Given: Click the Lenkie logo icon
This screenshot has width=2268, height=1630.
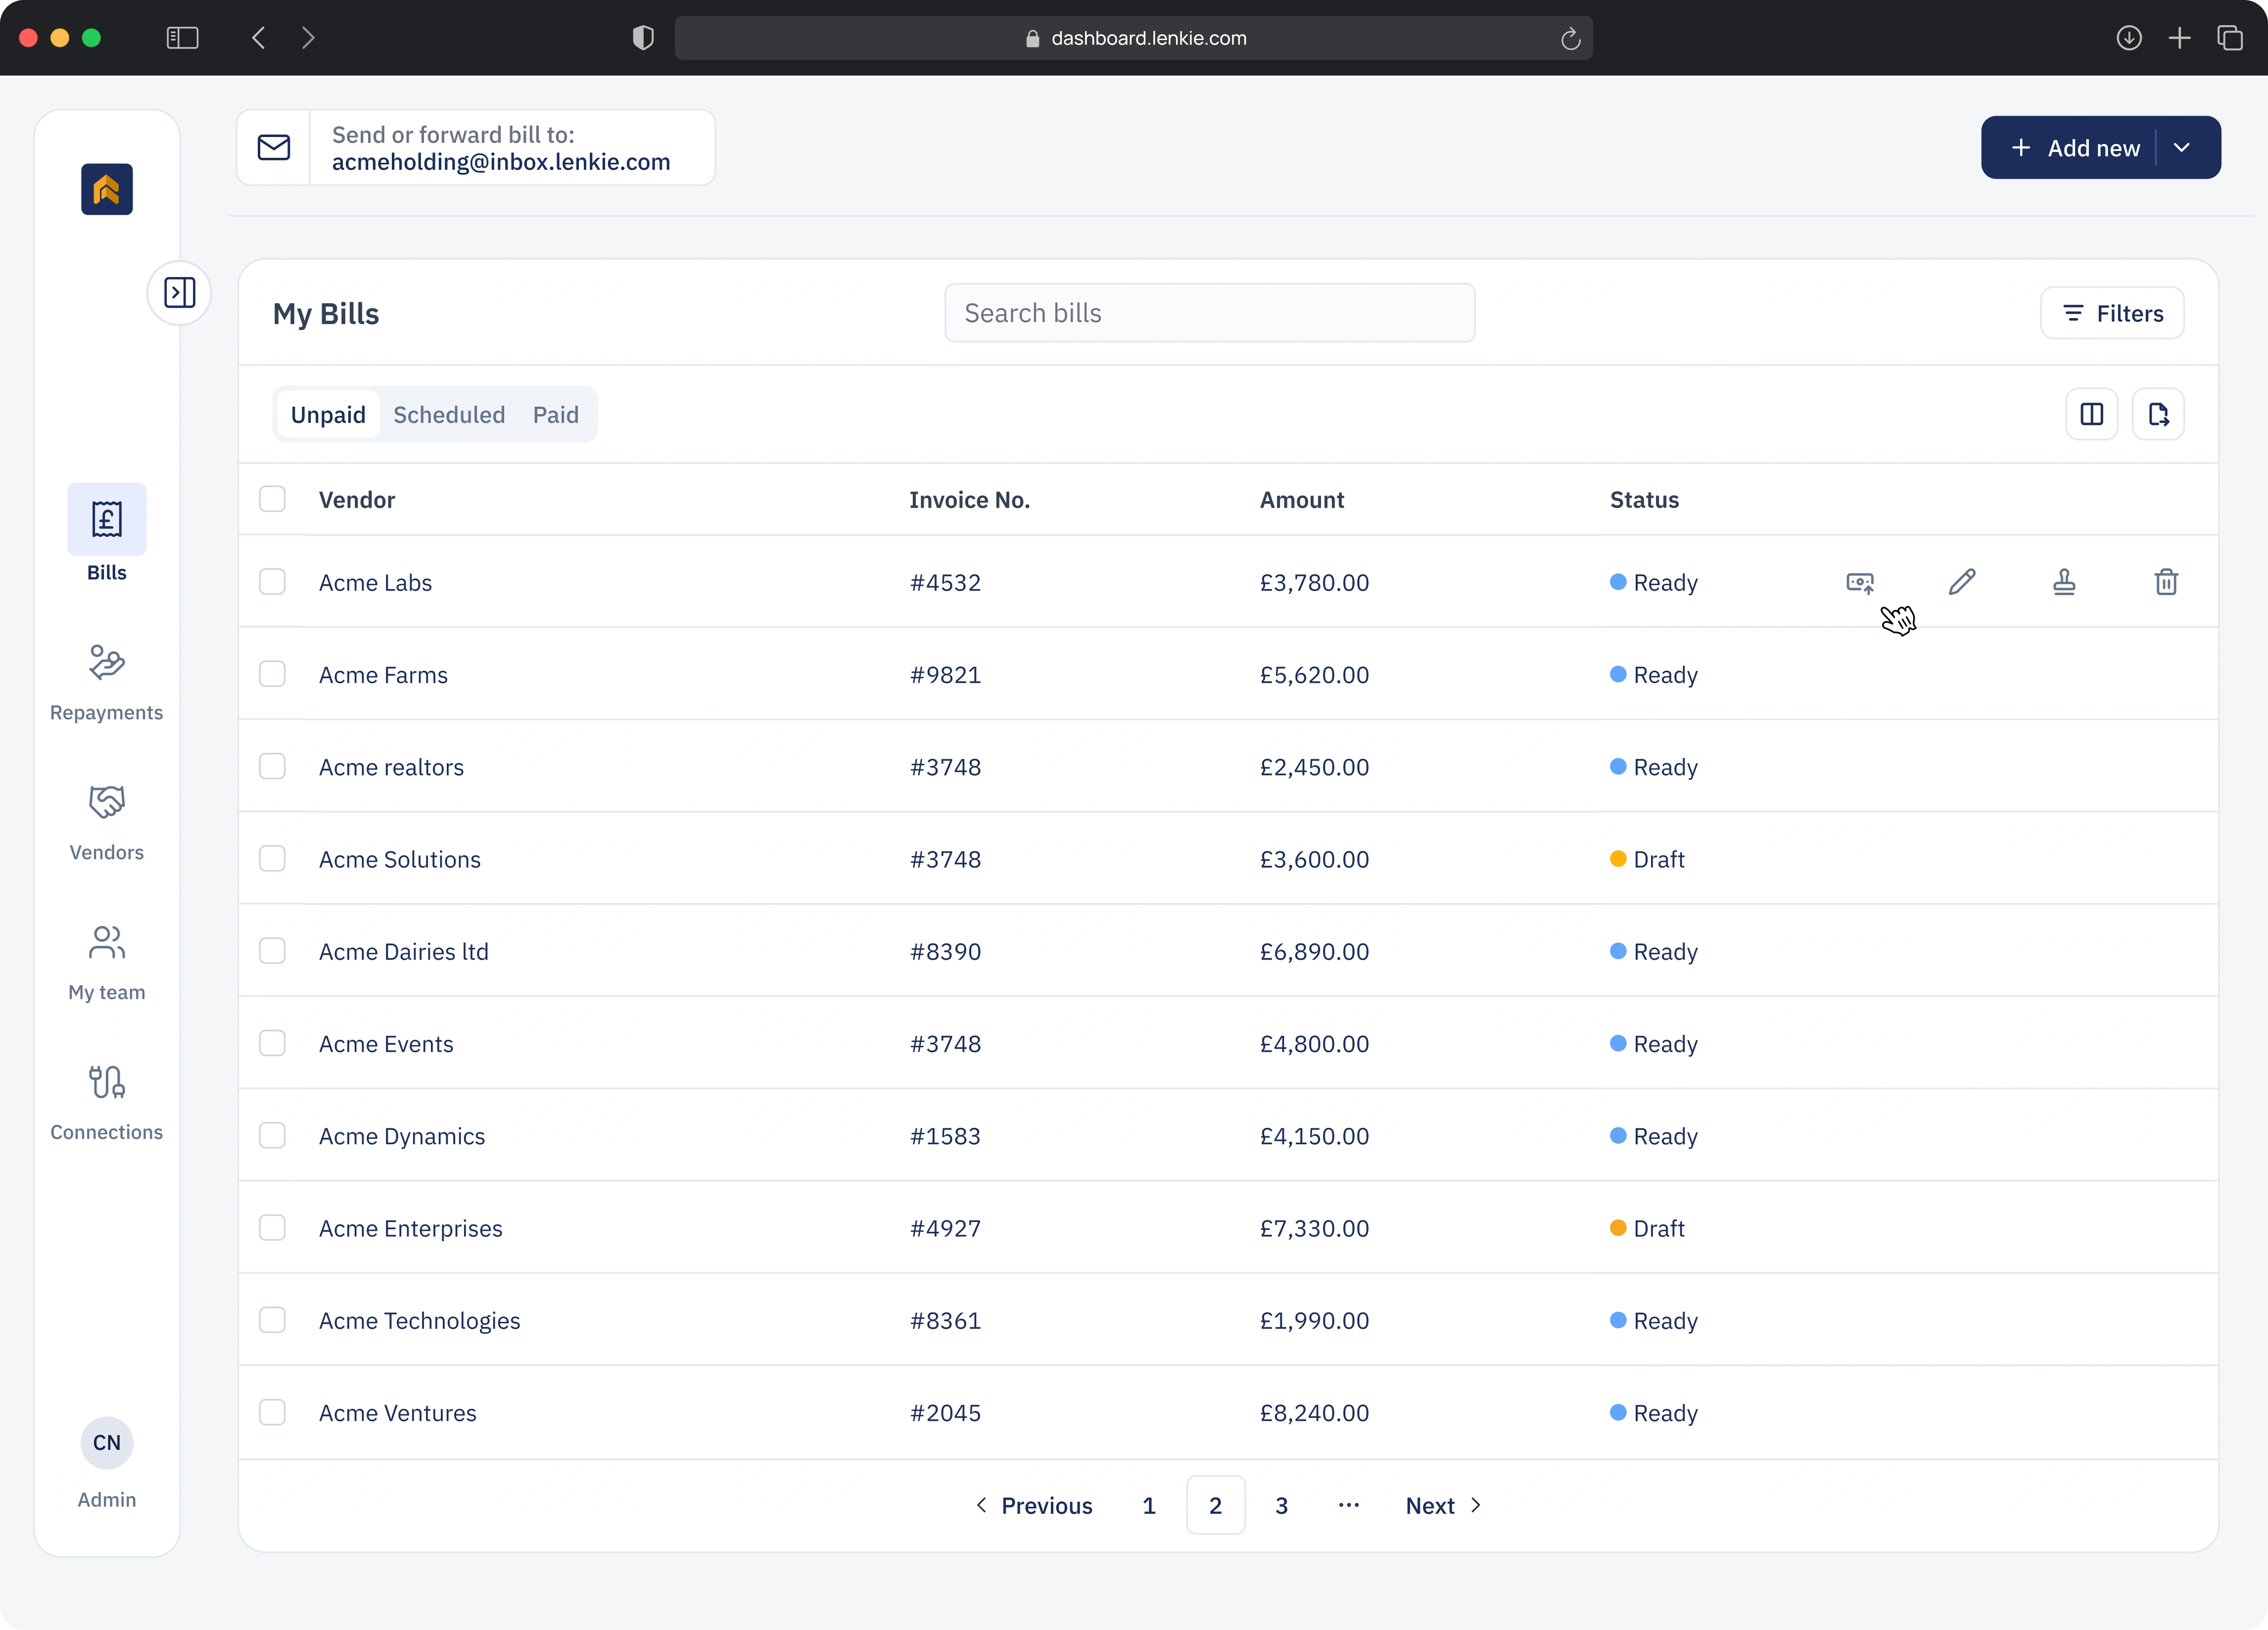Looking at the screenshot, I should 107,189.
